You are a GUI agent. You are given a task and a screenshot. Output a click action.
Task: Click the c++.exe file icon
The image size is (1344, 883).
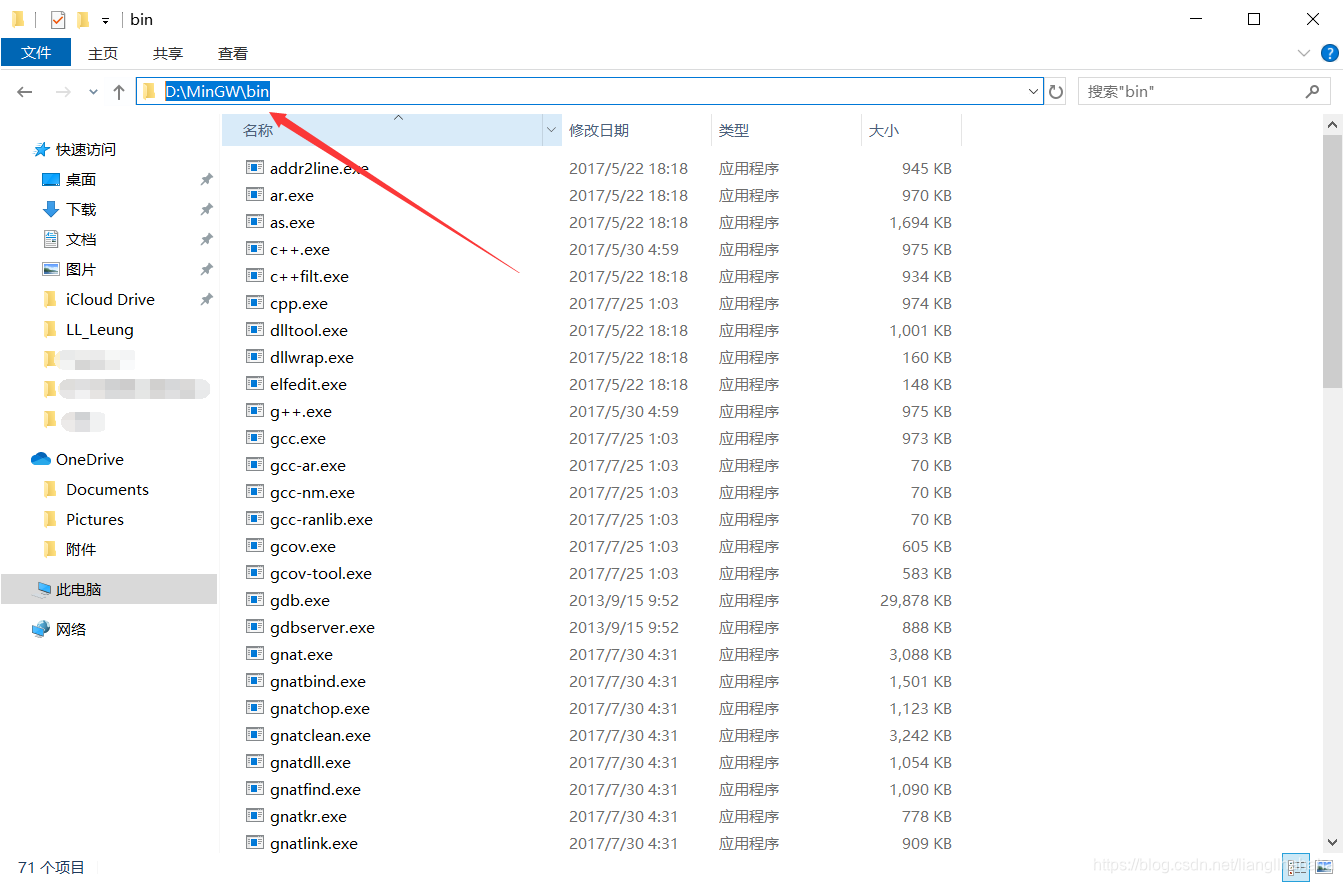point(254,249)
